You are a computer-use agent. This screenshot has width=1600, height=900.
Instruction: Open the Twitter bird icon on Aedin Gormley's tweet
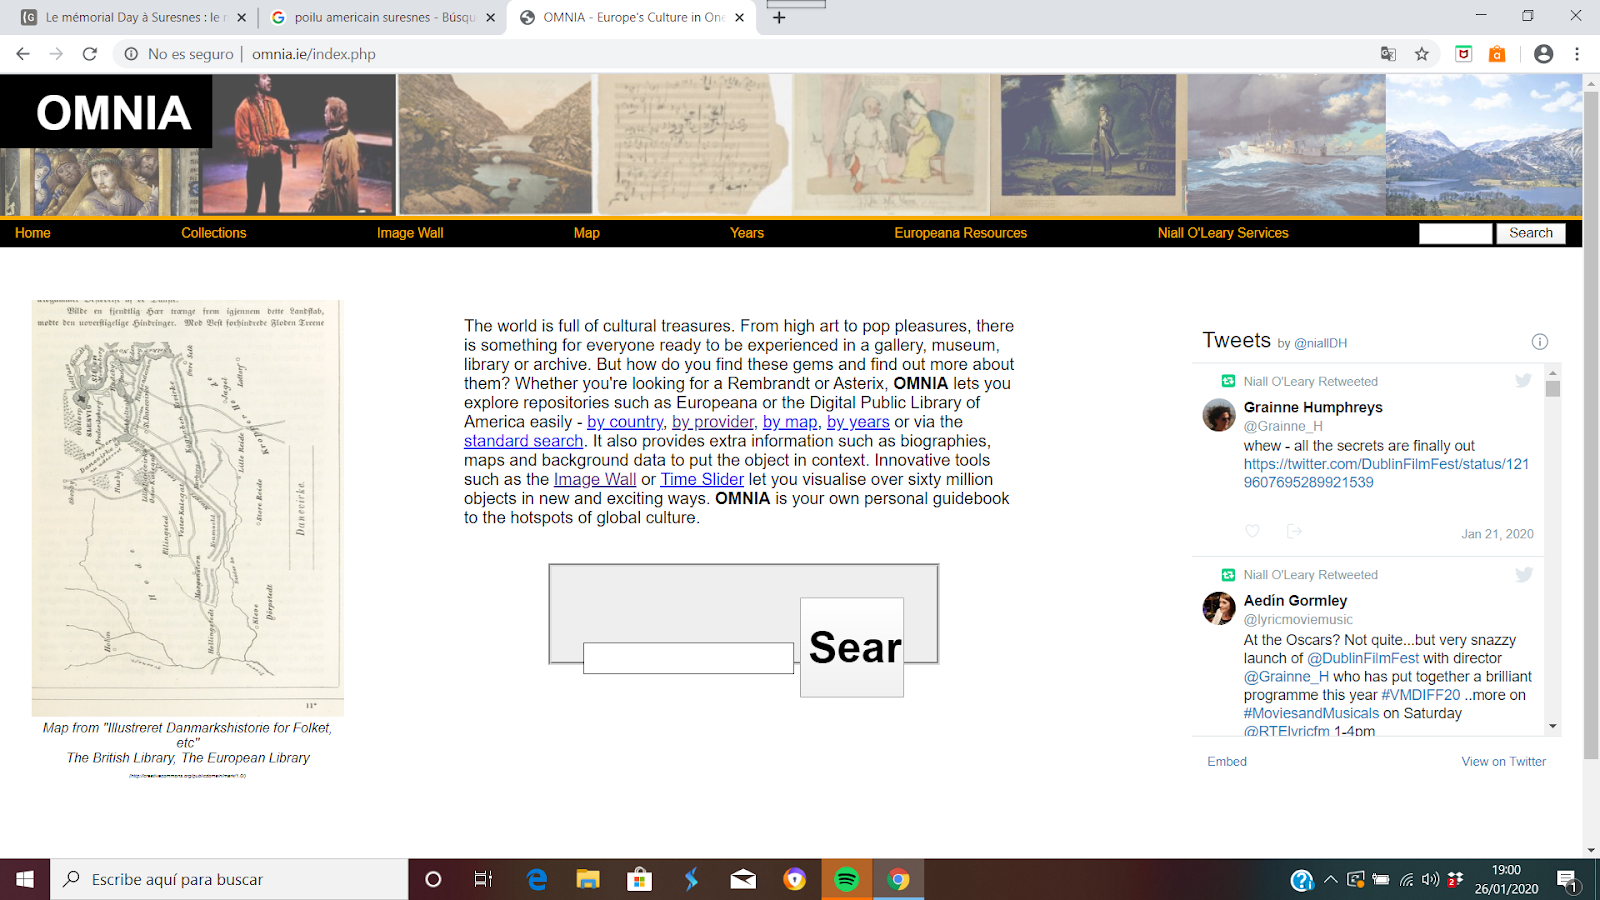click(1523, 574)
